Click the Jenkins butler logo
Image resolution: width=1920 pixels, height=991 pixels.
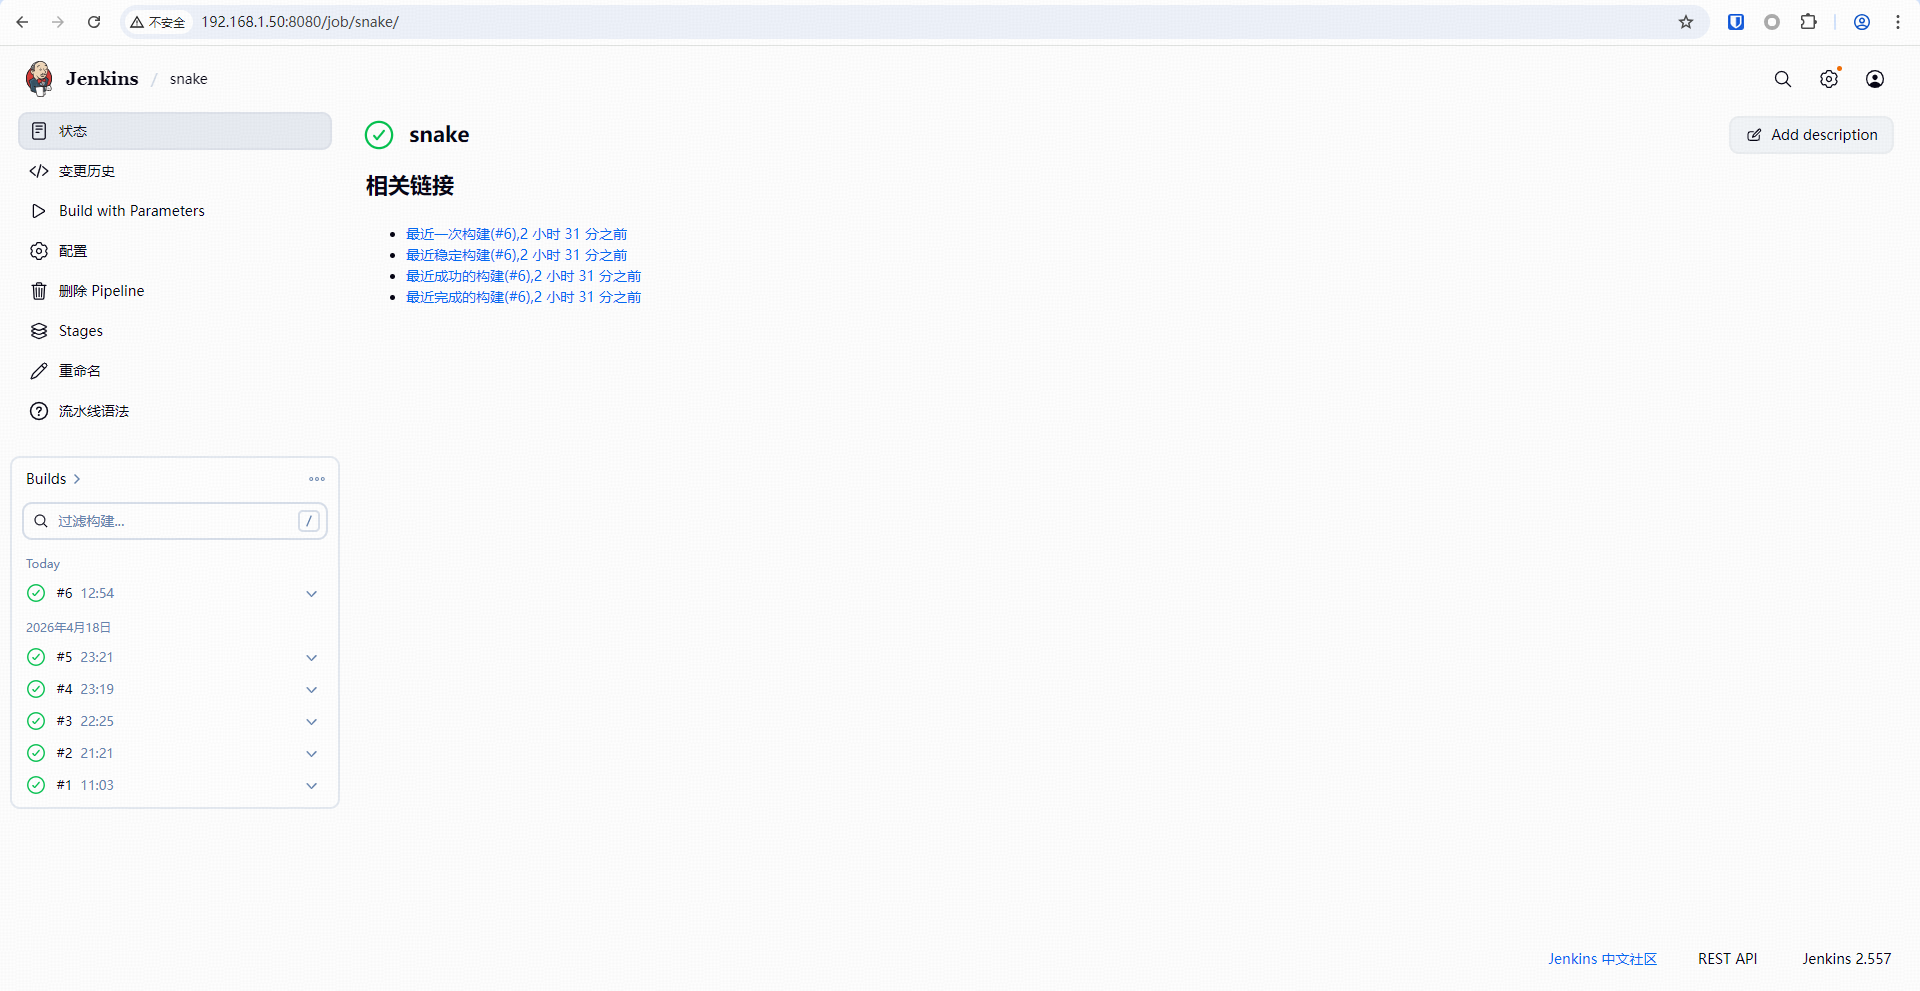[40, 78]
